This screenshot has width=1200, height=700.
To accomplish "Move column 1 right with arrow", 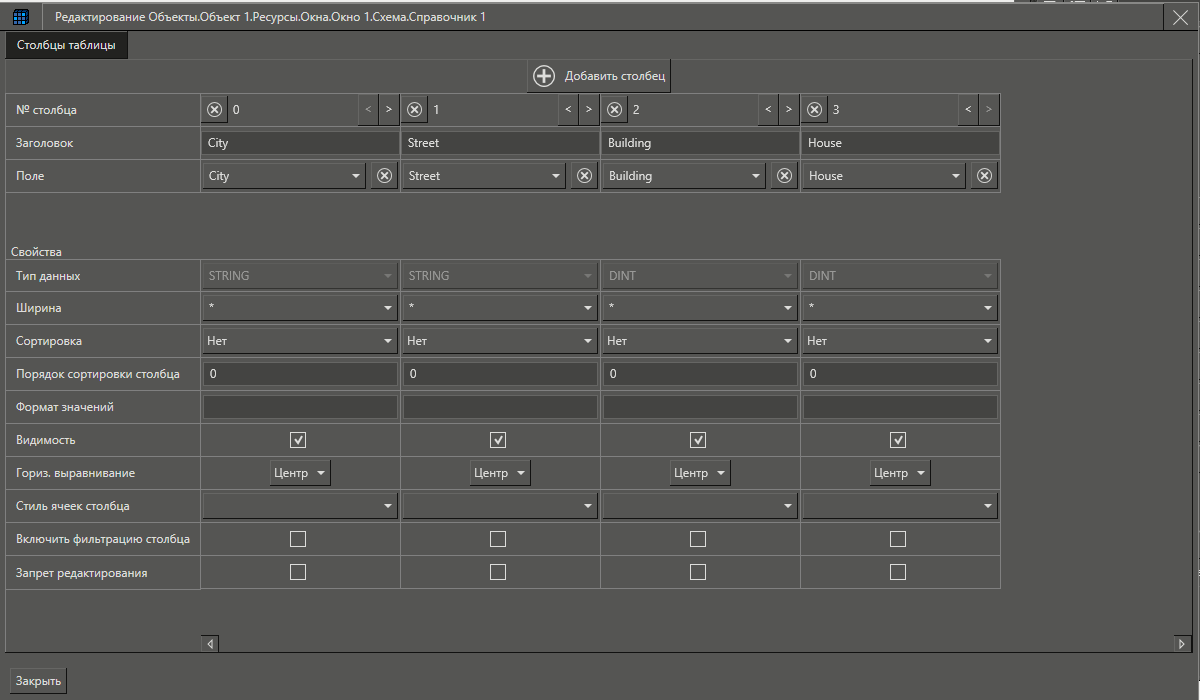I will tap(588, 110).
